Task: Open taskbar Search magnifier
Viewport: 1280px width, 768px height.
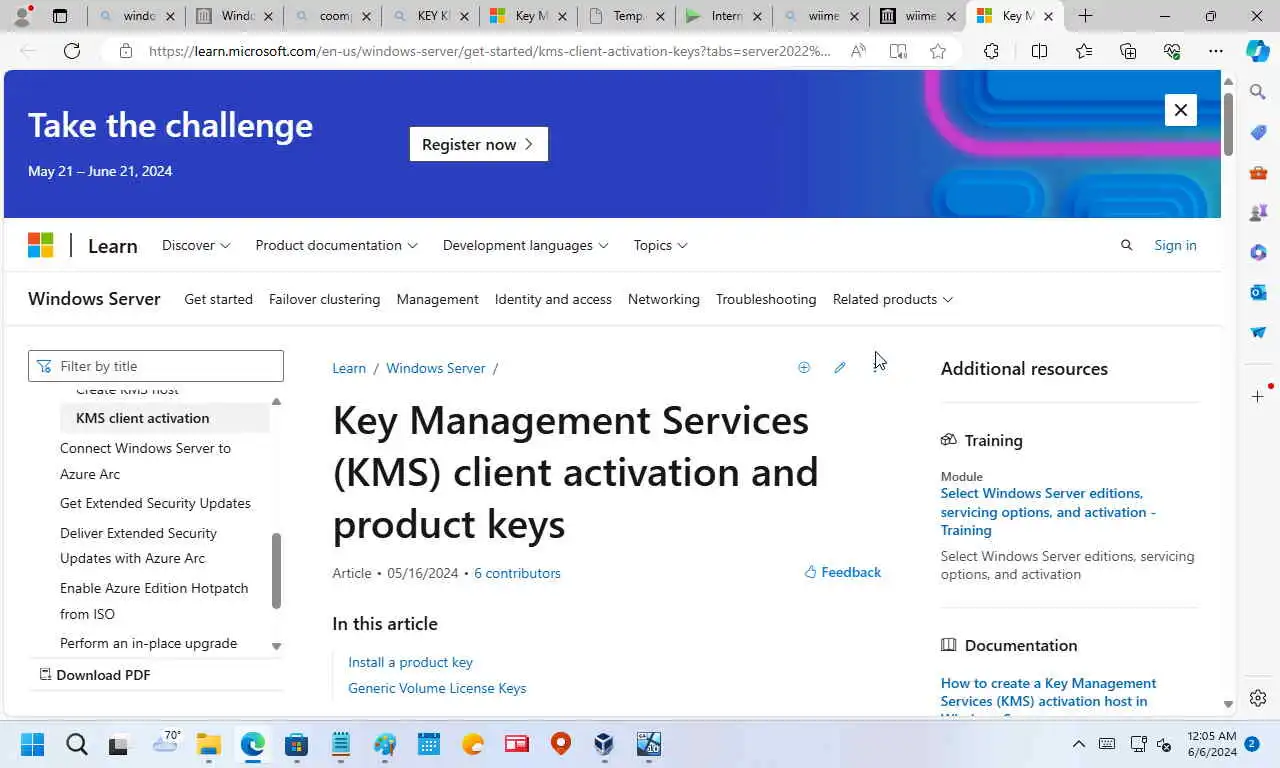Action: 77,744
